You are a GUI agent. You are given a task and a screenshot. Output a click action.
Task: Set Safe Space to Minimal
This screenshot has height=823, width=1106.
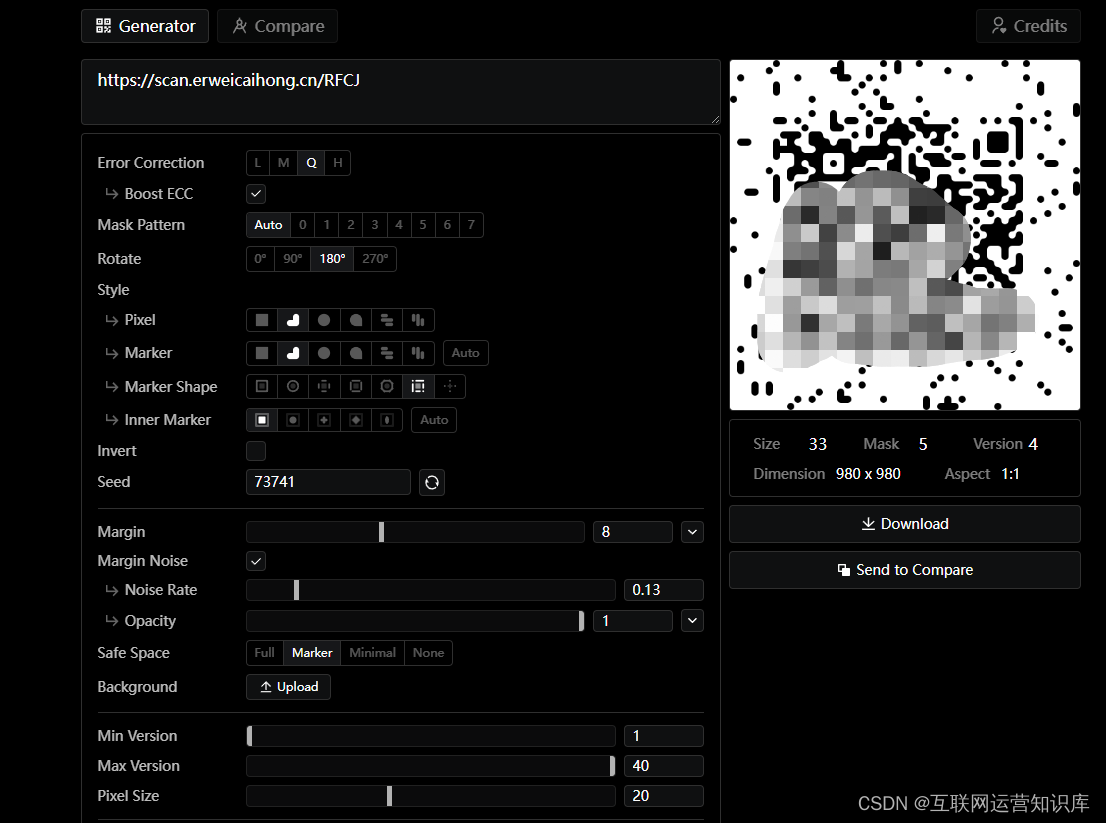click(372, 653)
